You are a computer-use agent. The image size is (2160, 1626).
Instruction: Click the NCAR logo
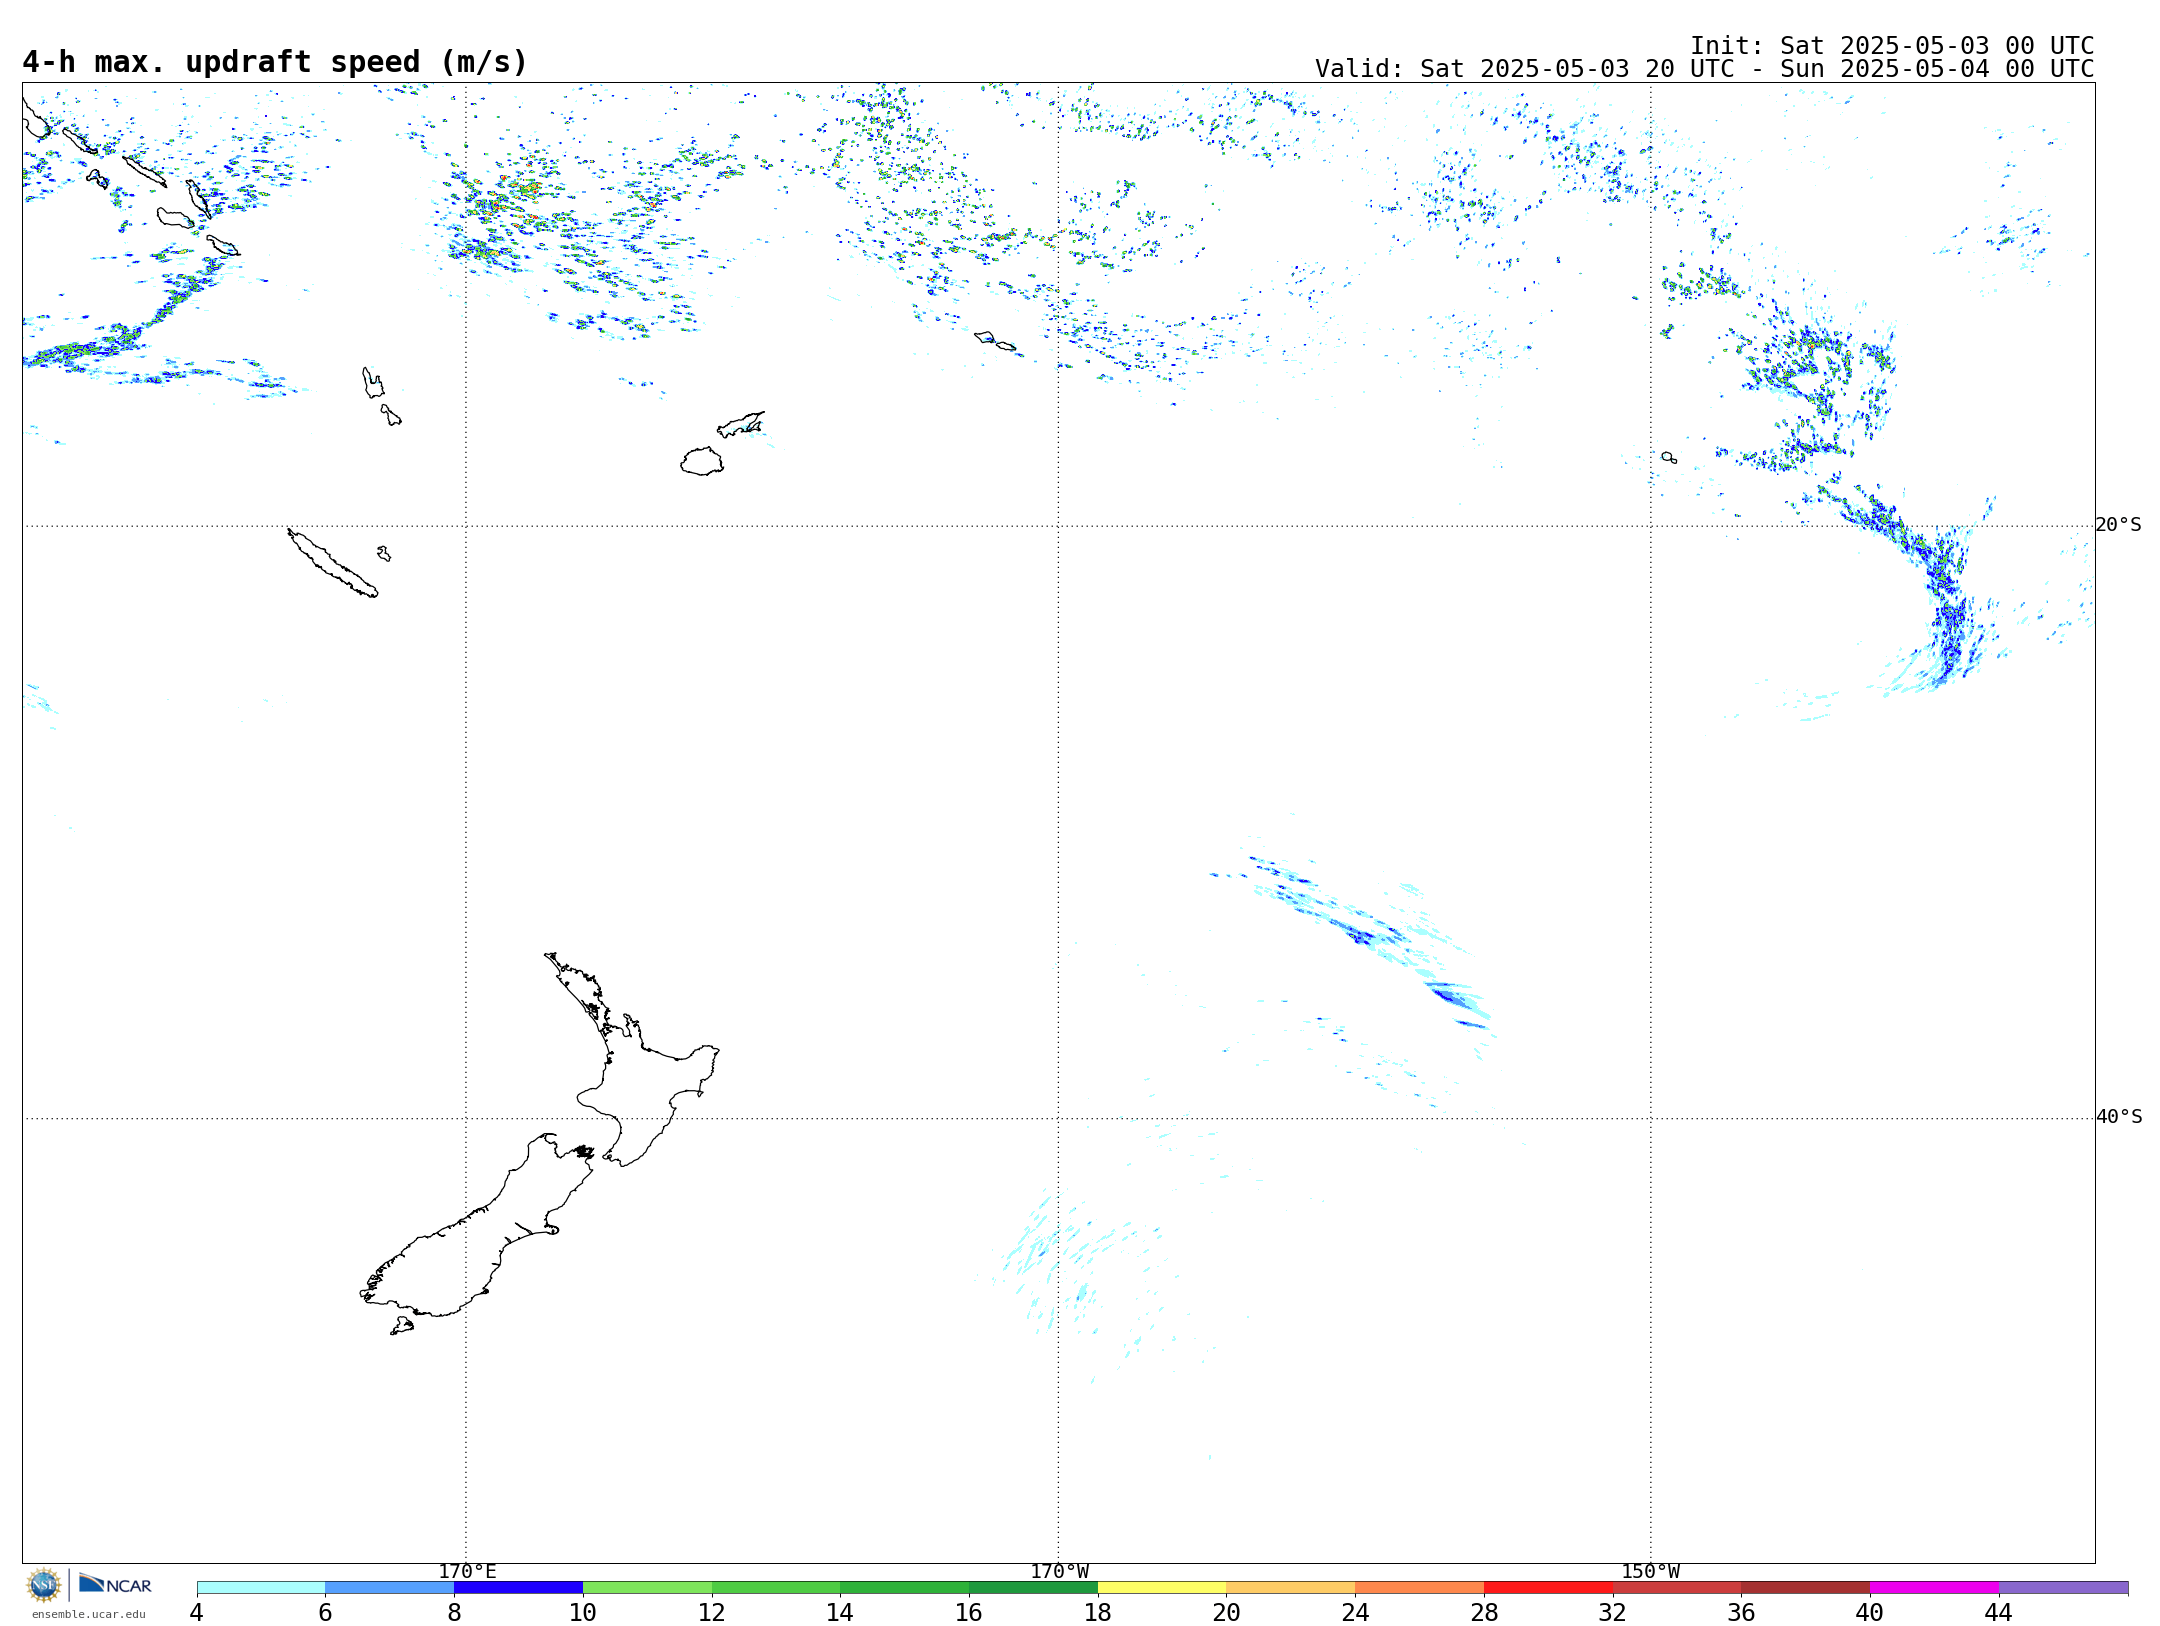[x=115, y=1584]
